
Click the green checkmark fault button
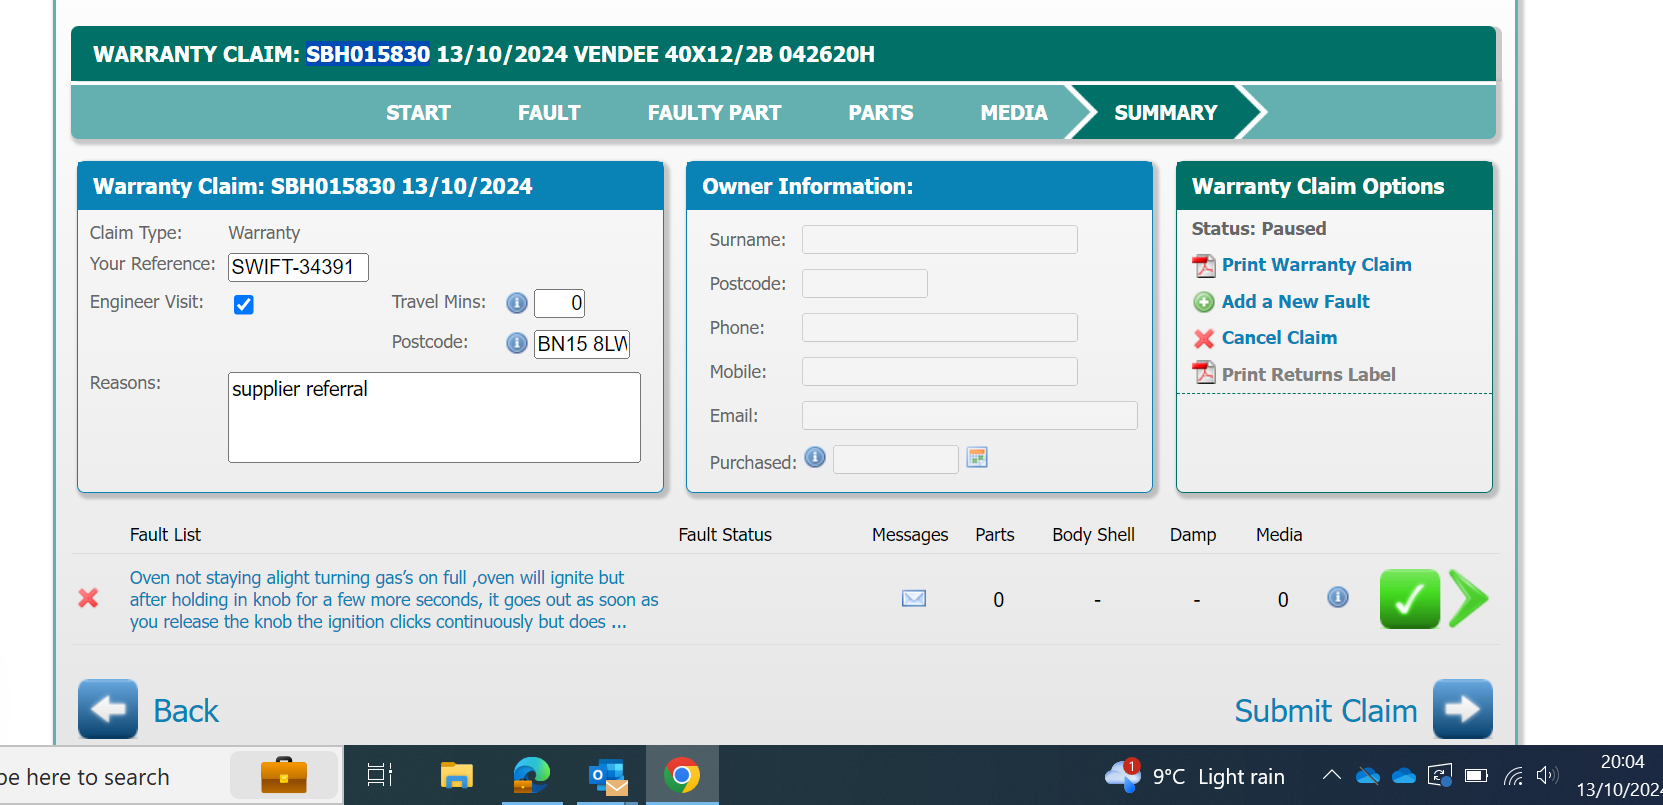tap(1409, 599)
